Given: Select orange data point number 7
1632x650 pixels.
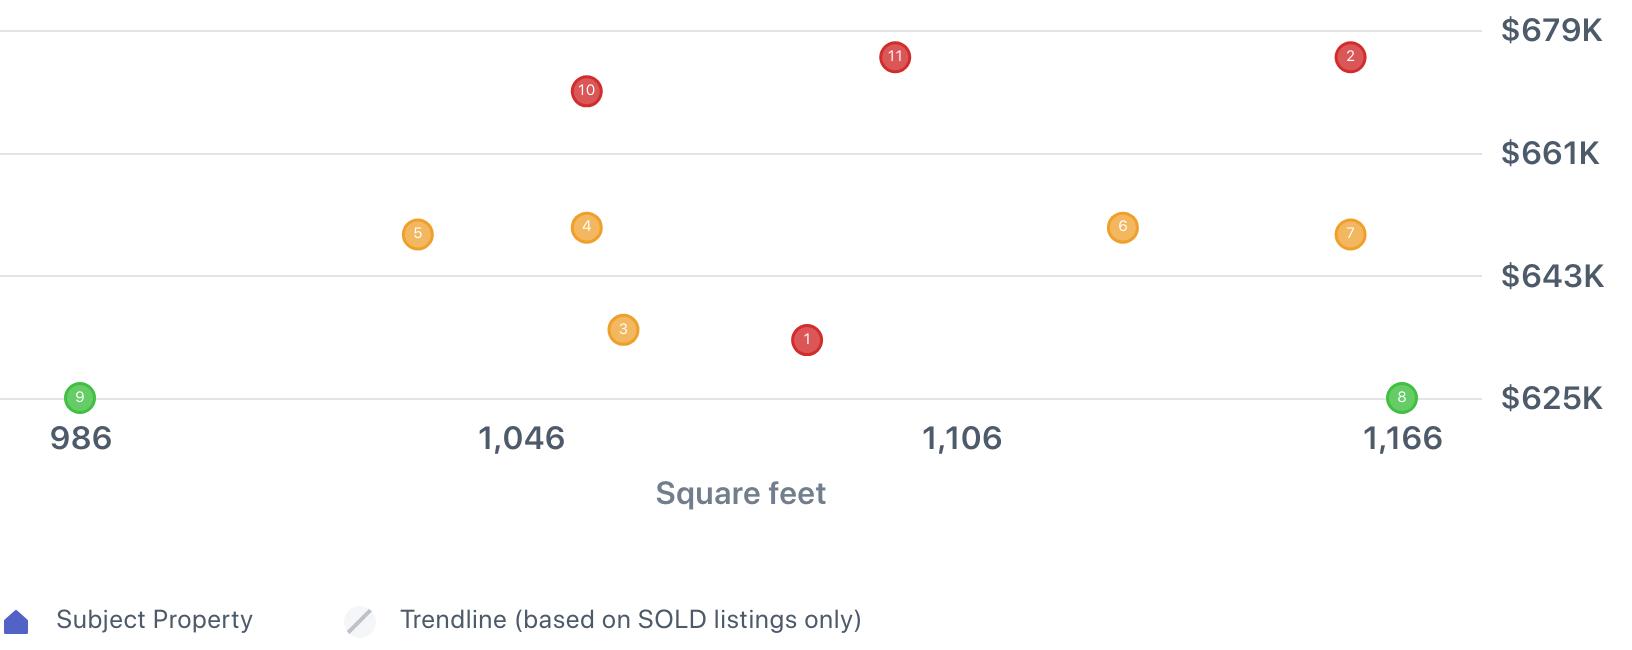Looking at the screenshot, I should (1350, 234).
